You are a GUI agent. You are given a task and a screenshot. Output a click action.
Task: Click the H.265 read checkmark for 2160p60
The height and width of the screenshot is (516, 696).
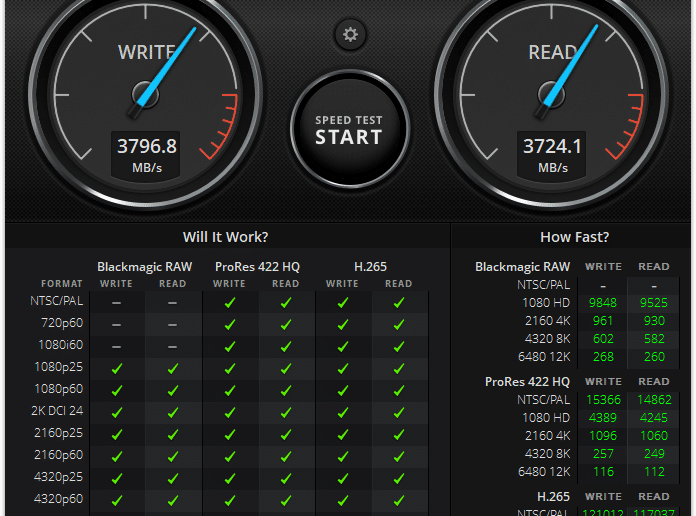point(399,456)
